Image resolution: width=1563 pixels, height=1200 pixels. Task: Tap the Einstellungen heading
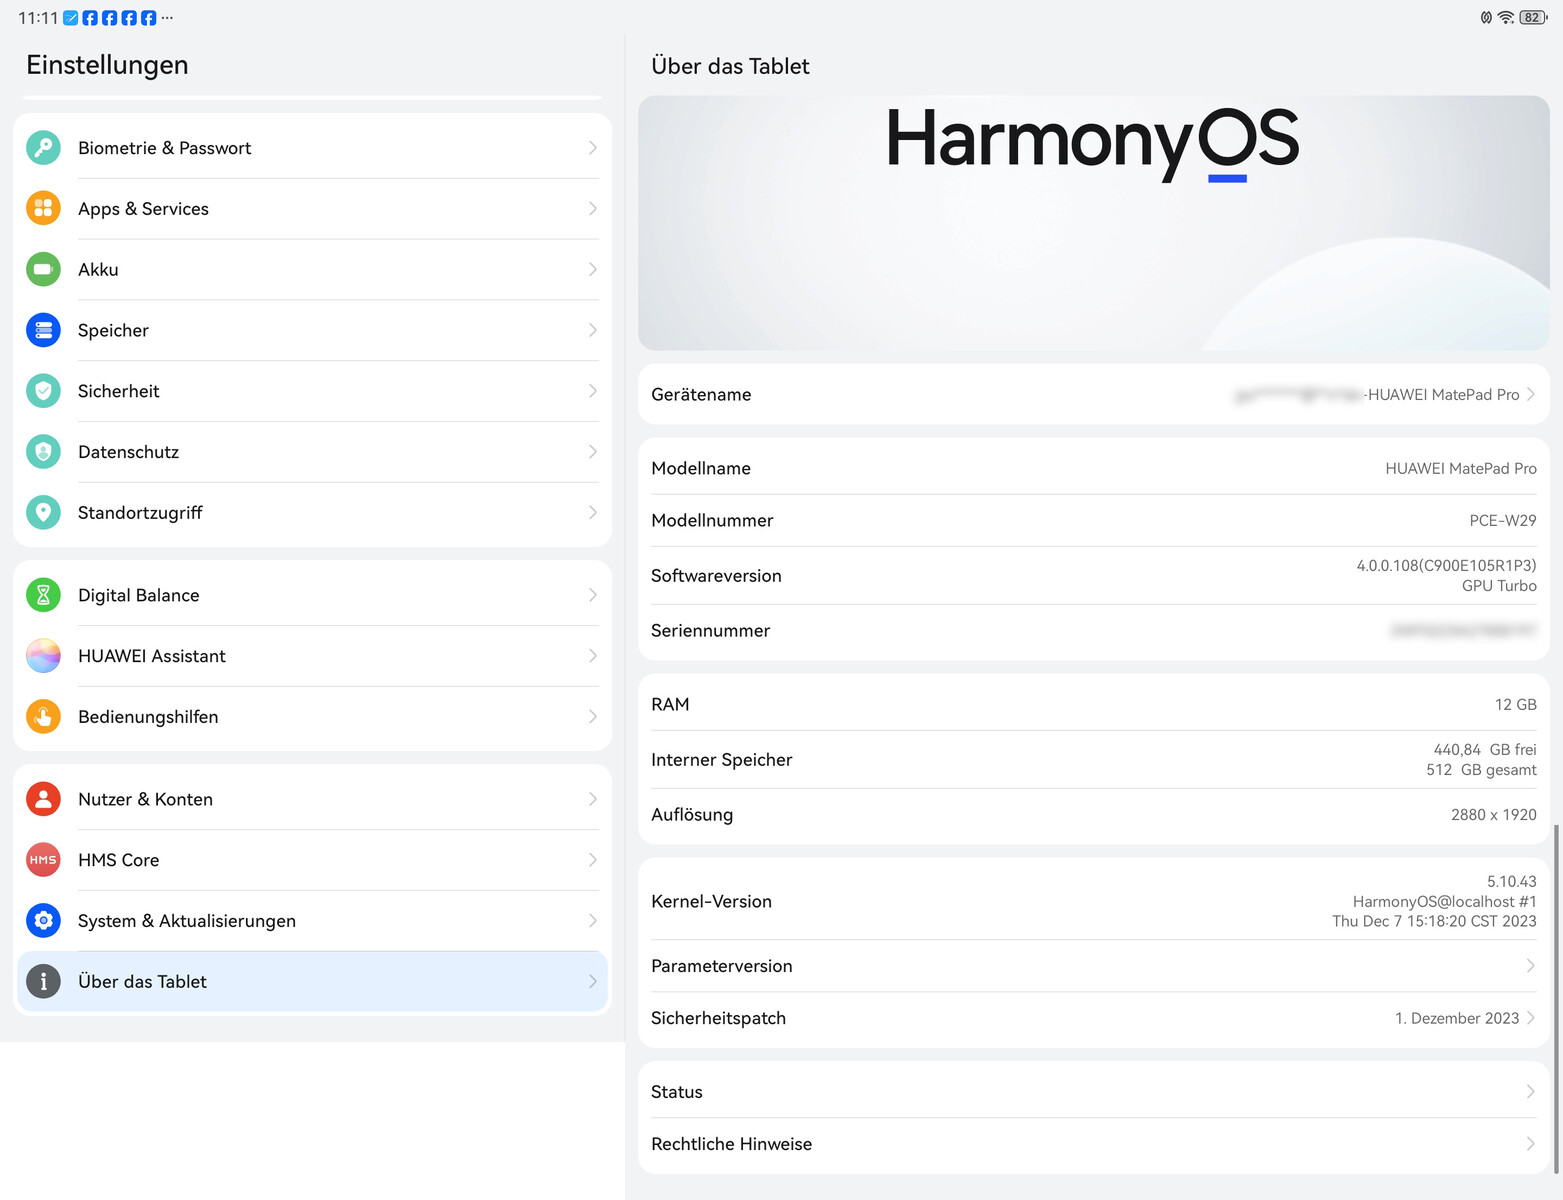pyautogui.click(x=107, y=65)
